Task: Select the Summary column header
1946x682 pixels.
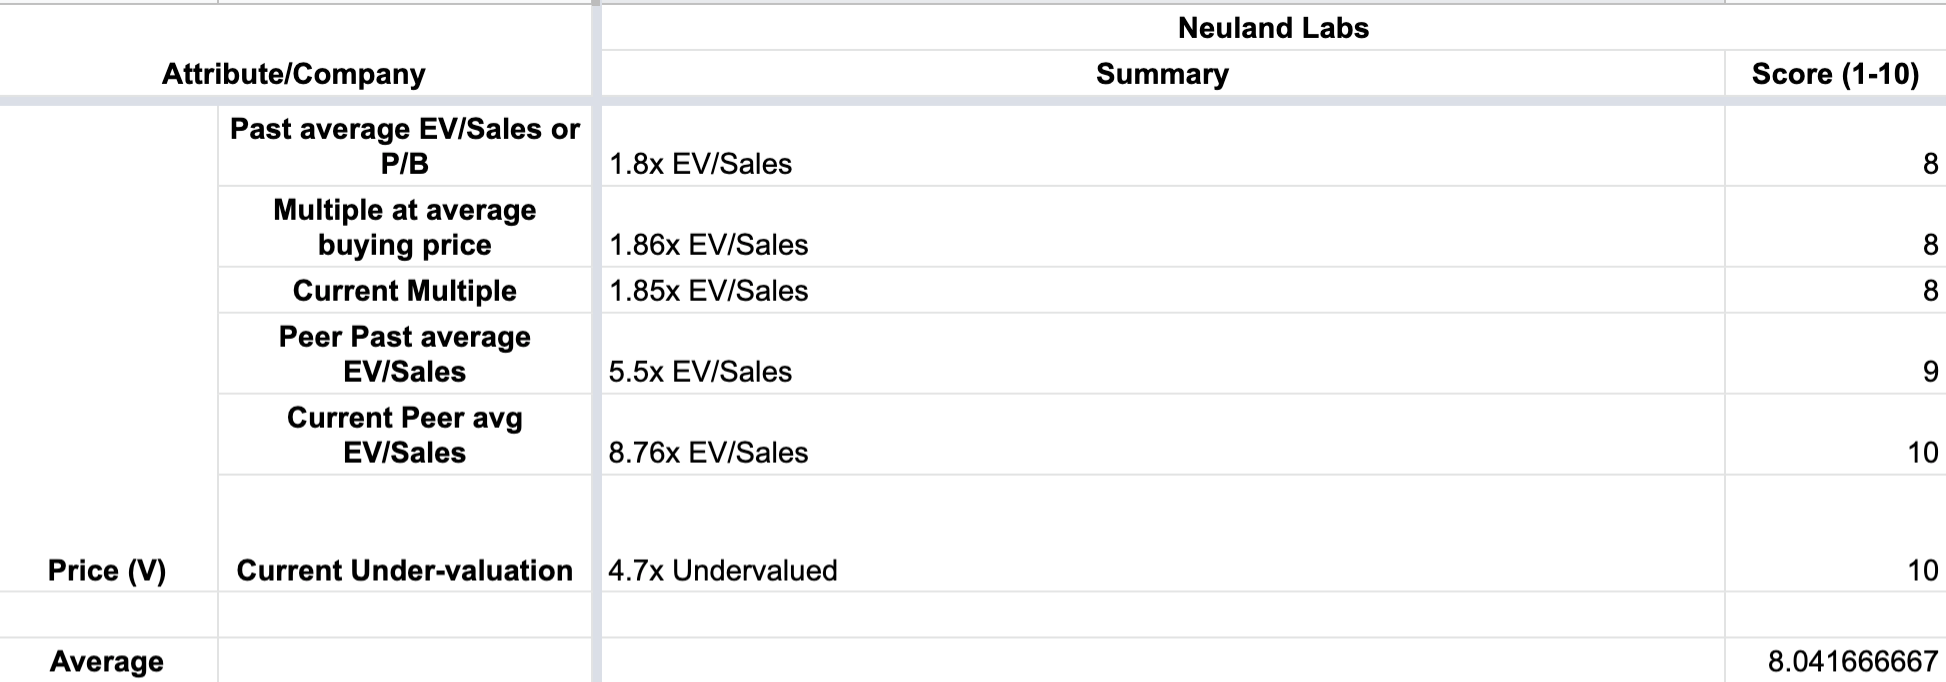Action: [1162, 74]
